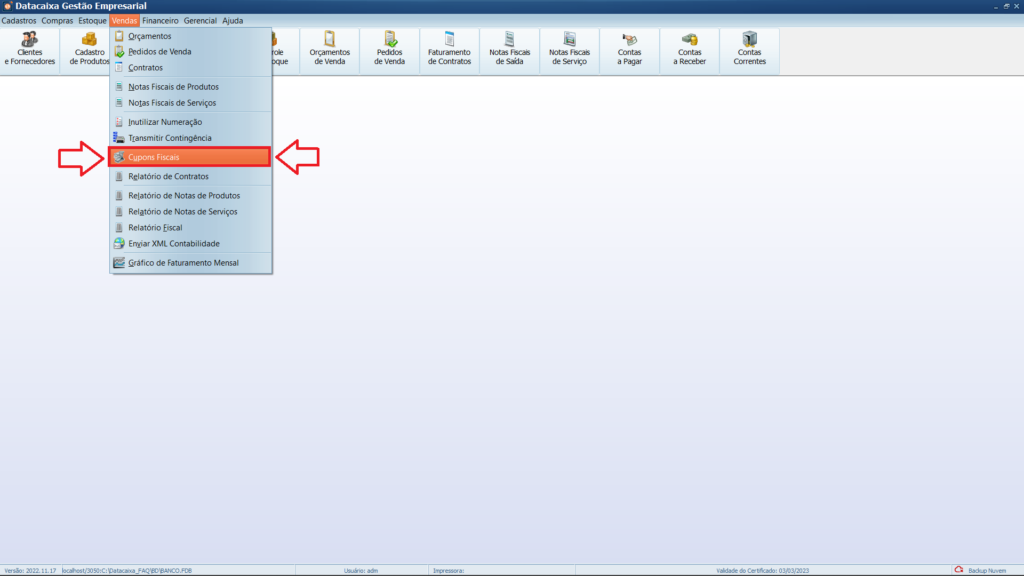This screenshot has height=576, width=1024.
Task: Click Backup Nuvem in the status bar
Action: [x=982, y=568]
